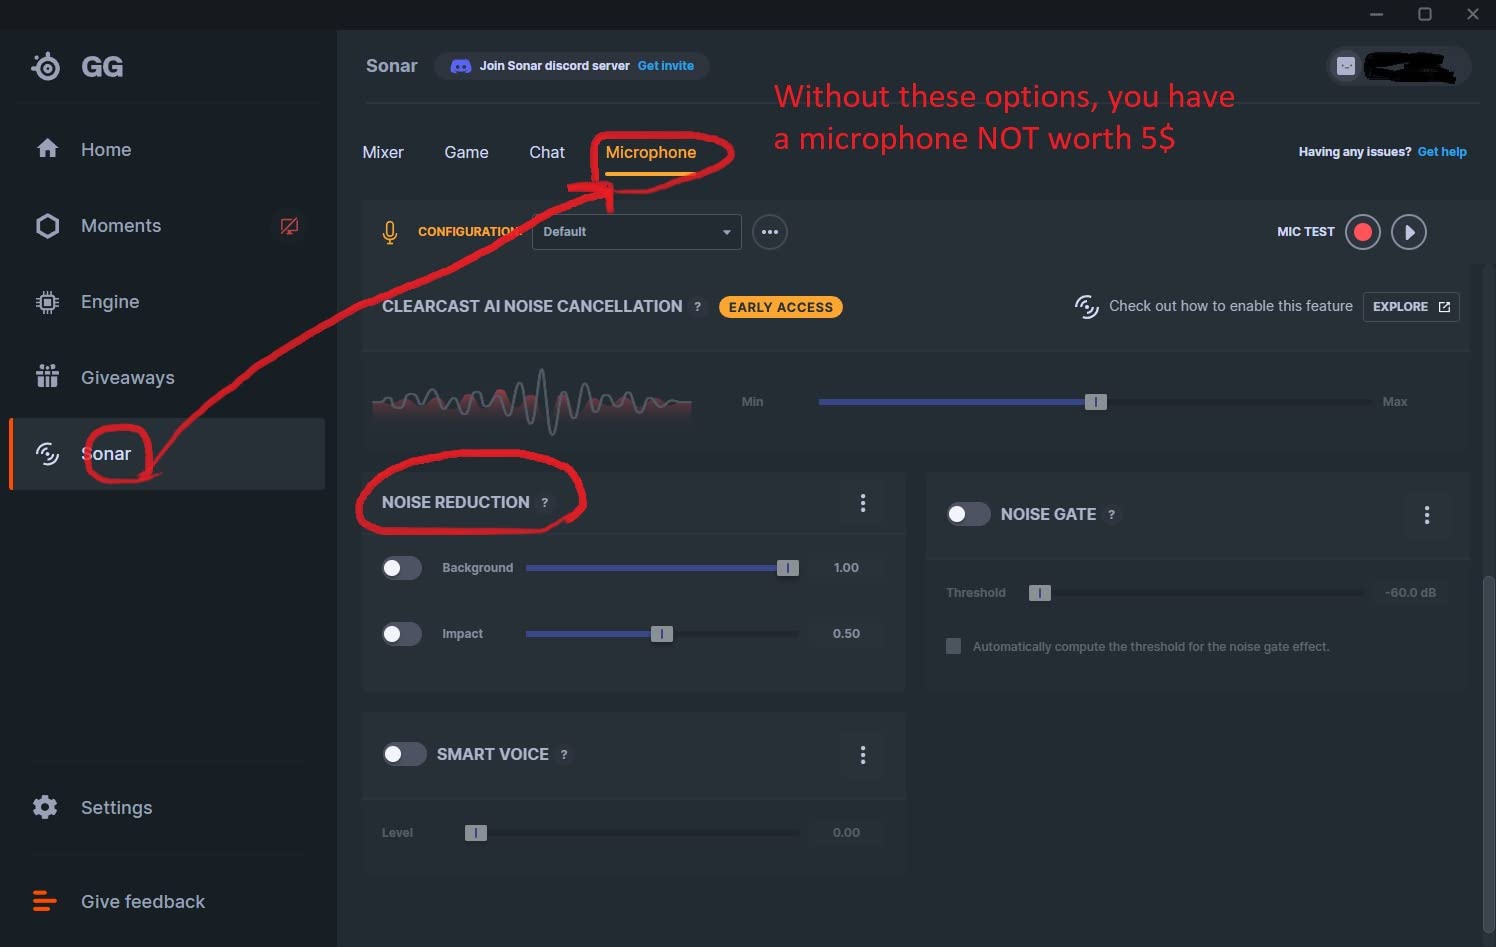Click the microphone configuration icon
The width and height of the screenshot is (1496, 947).
point(390,232)
